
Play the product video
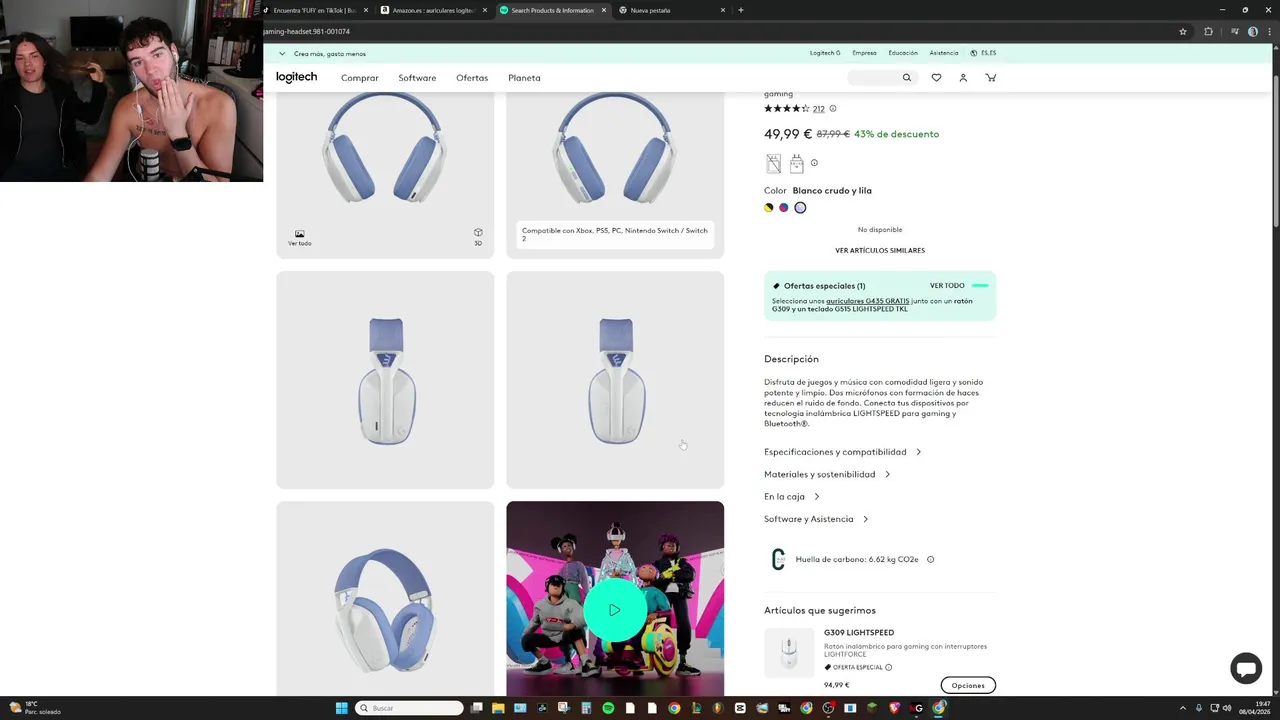[614, 610]
